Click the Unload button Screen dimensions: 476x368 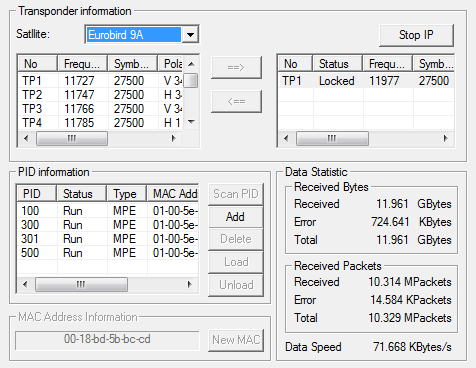[236, 285]
